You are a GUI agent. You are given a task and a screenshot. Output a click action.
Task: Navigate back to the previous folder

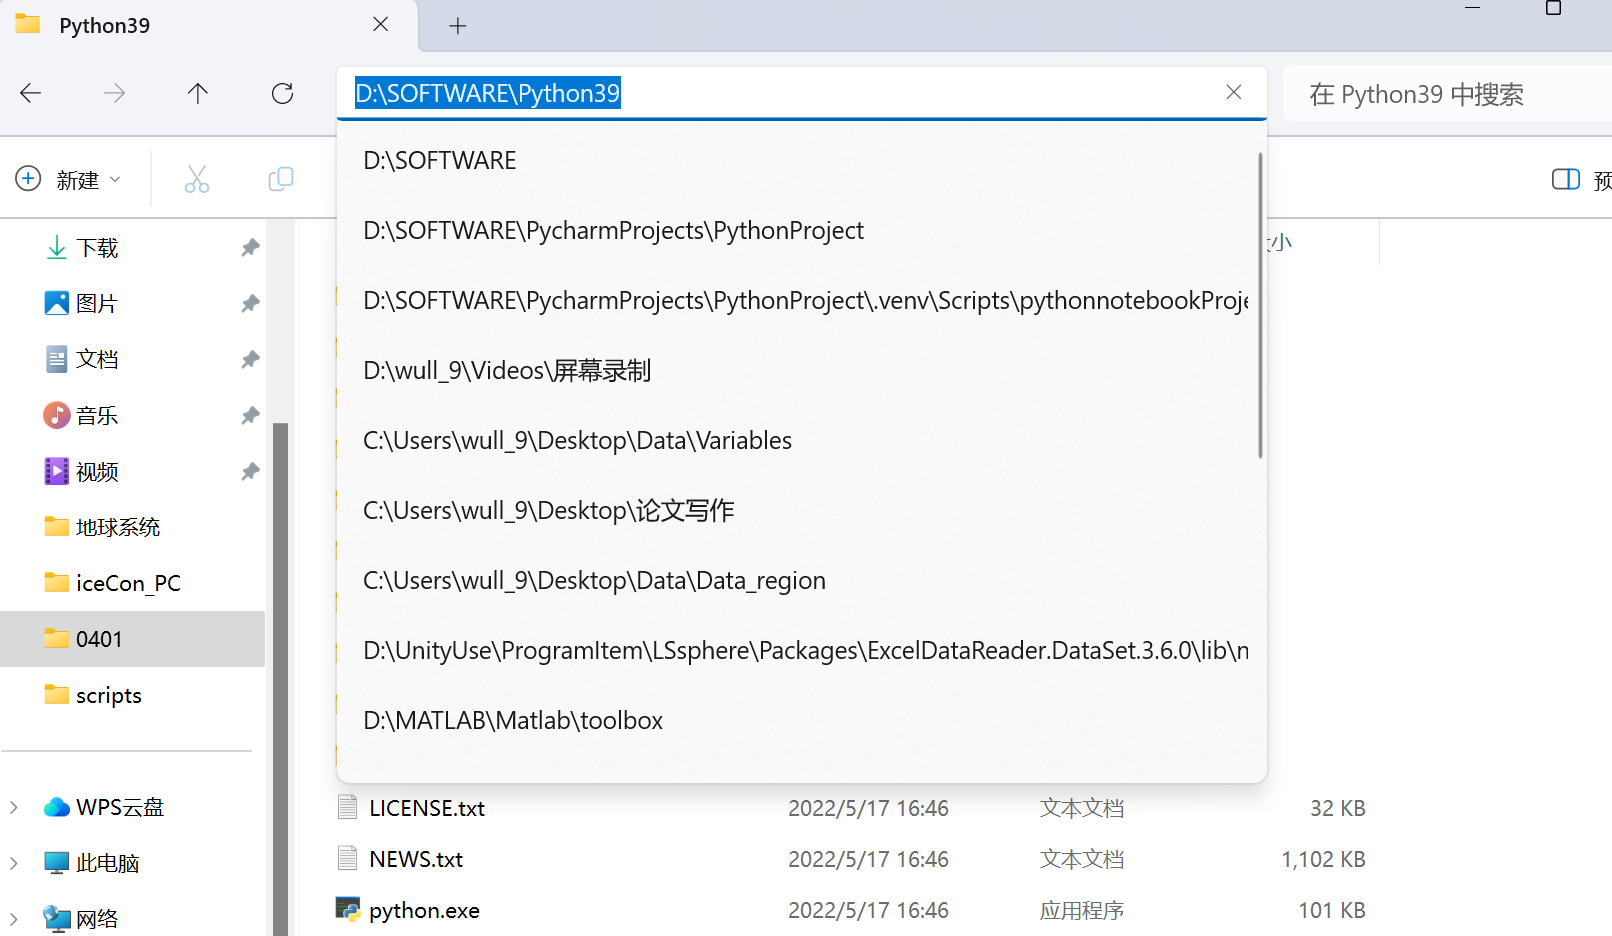point(30,93)
